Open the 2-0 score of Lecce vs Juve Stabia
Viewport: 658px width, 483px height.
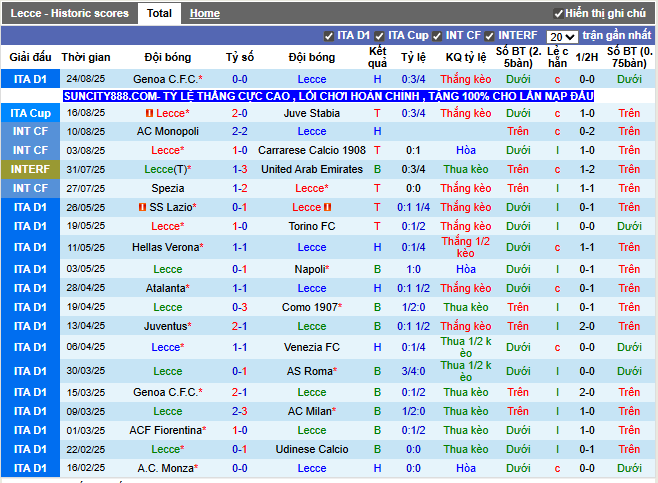pyautogui.click(x=240, y=113)
